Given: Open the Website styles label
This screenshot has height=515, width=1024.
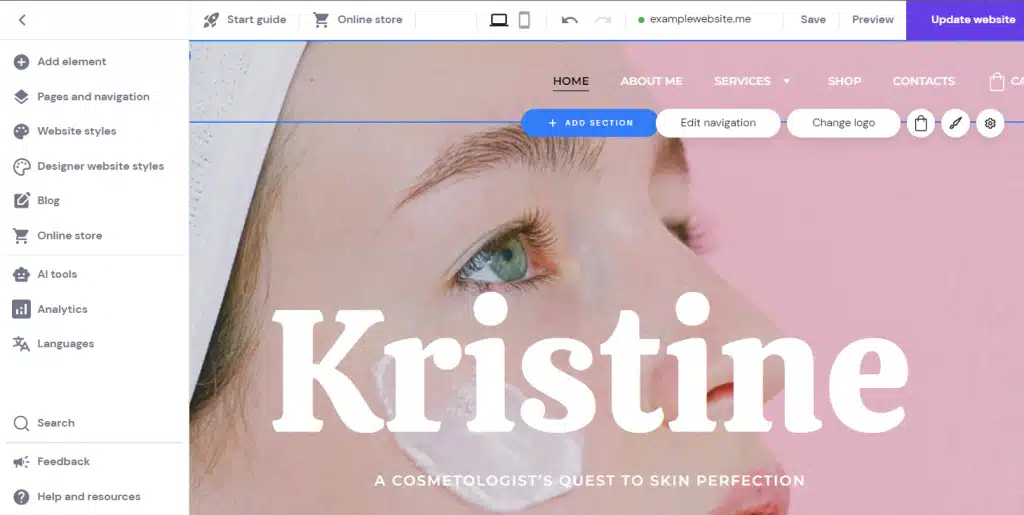Looking at the screenshot, I should [76, 131].
